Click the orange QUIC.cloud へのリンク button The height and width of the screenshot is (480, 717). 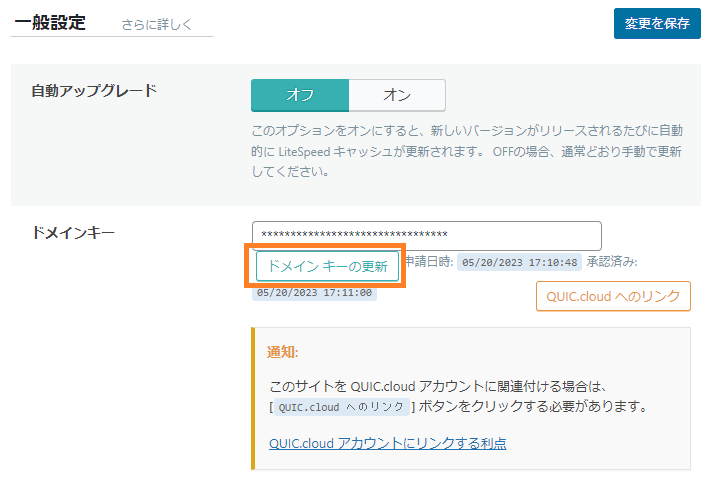[613, 295]
